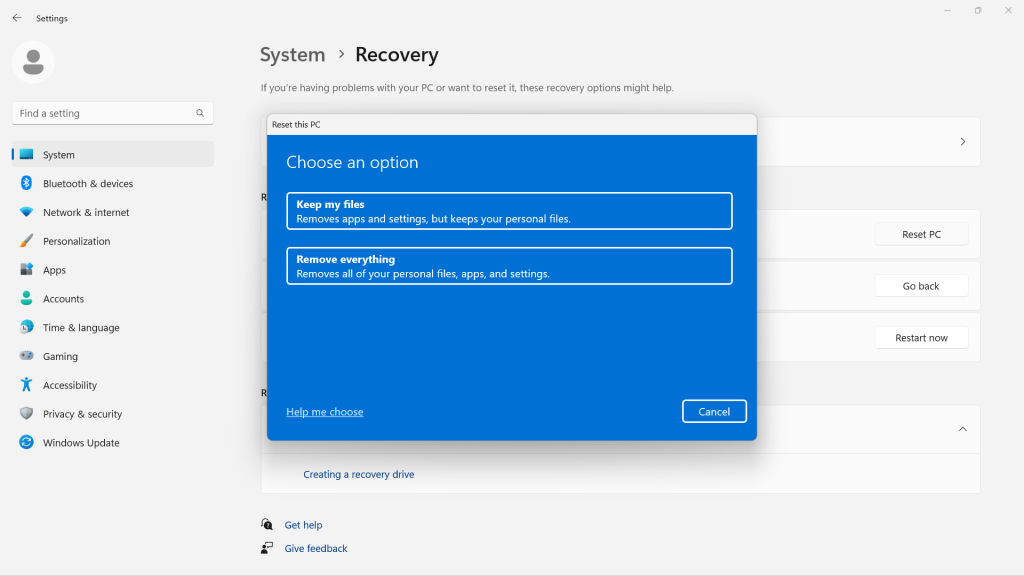Open the System category label
Image resolution: width=1024 pixels, height=576 pixels.
pos(59,155)
